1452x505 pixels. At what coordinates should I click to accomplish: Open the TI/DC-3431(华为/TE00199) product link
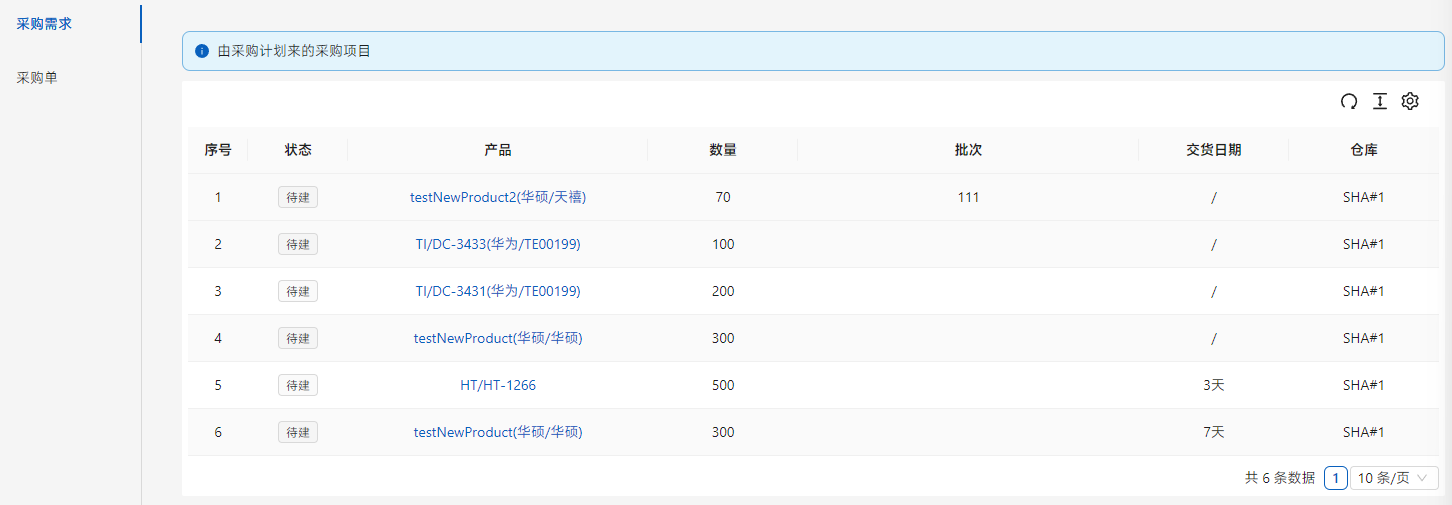498,291
